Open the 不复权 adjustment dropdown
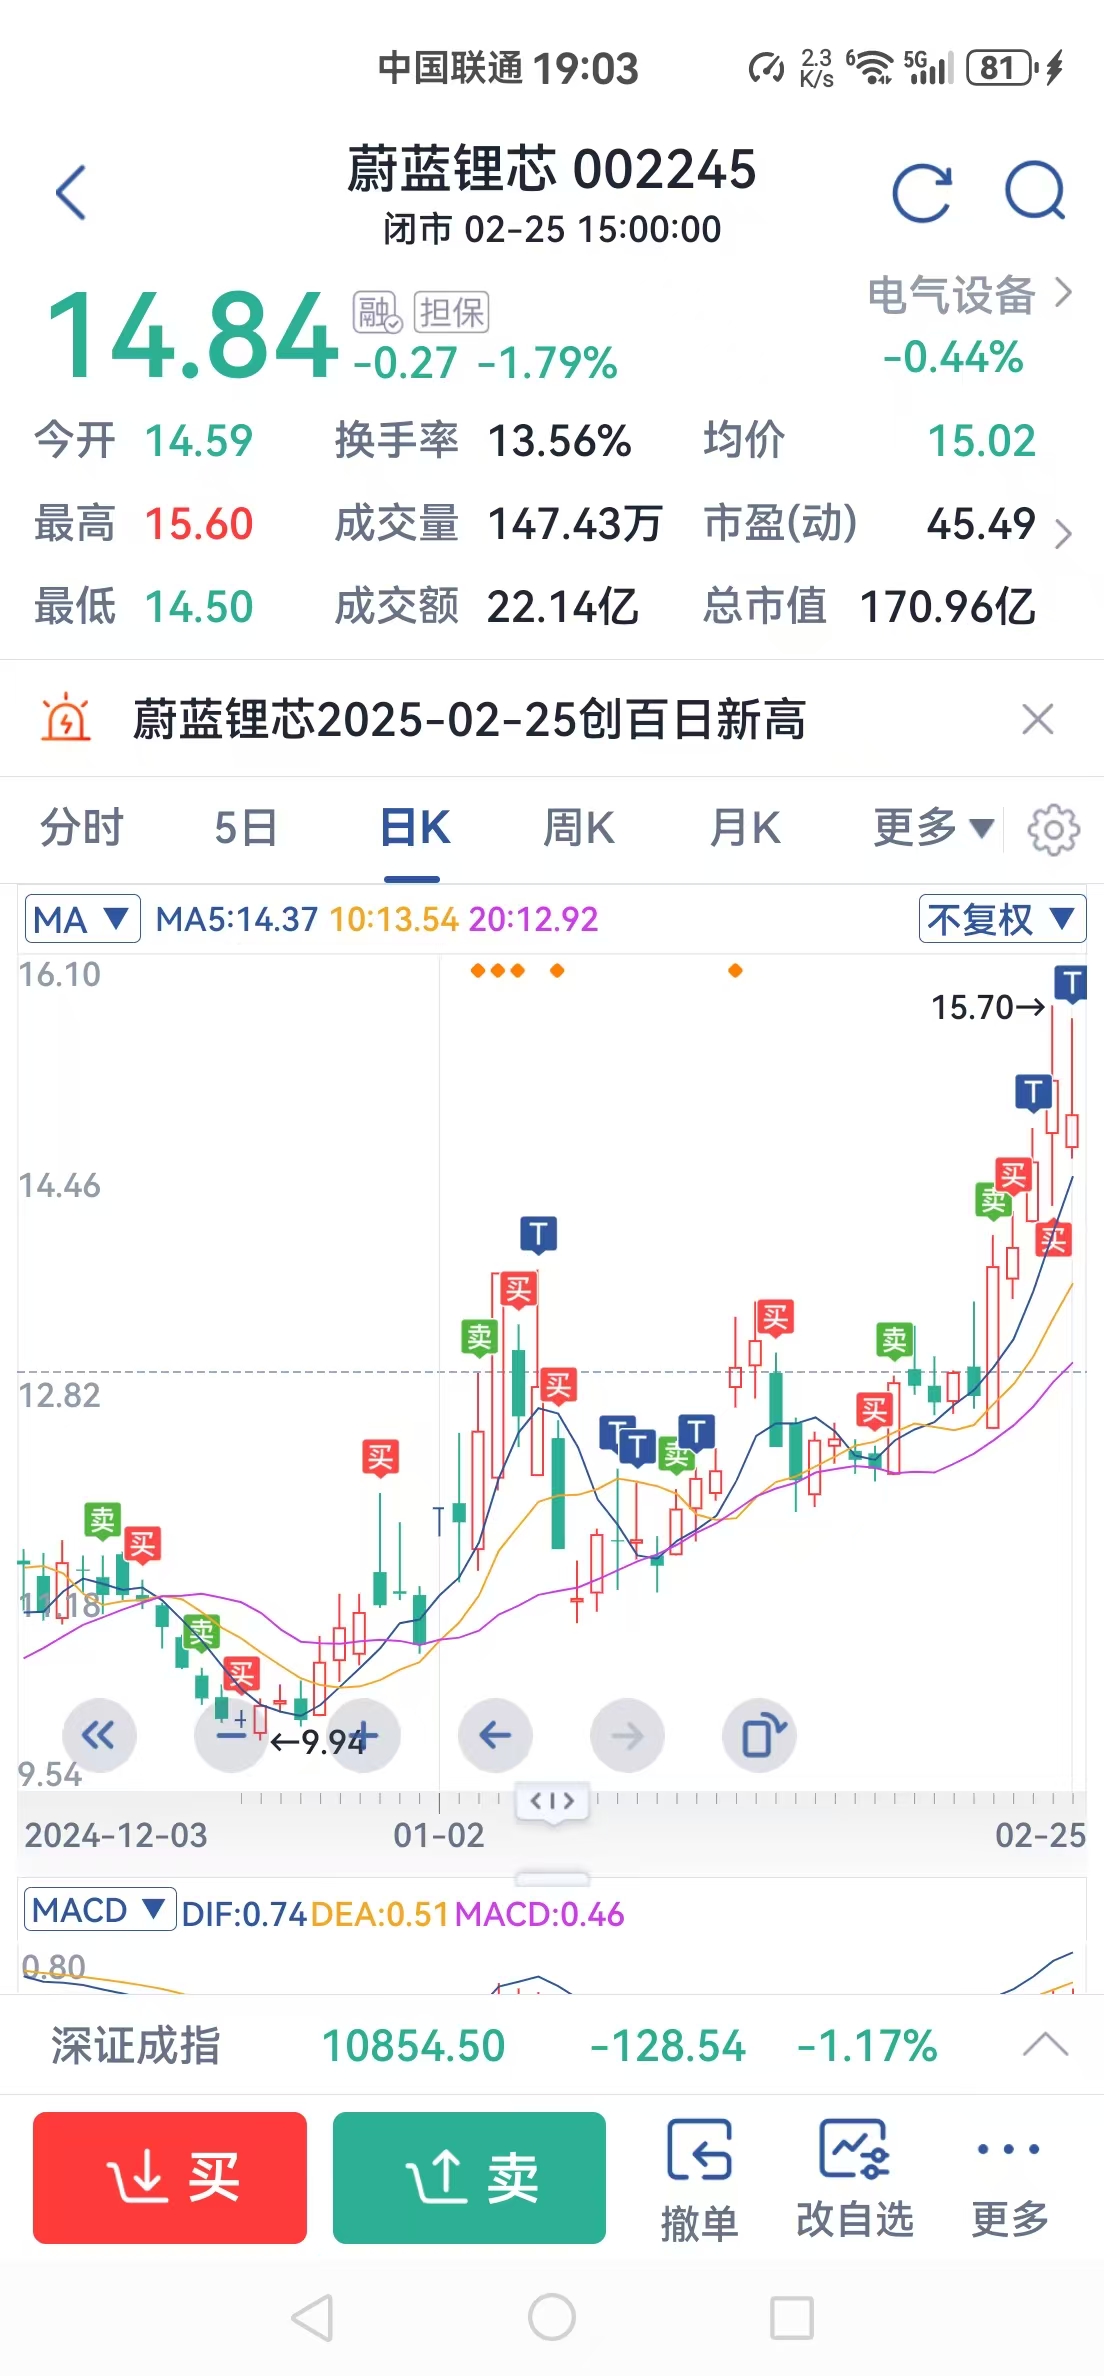The width and height of the screenshot is (1104, 2376). click(1001, 919)
